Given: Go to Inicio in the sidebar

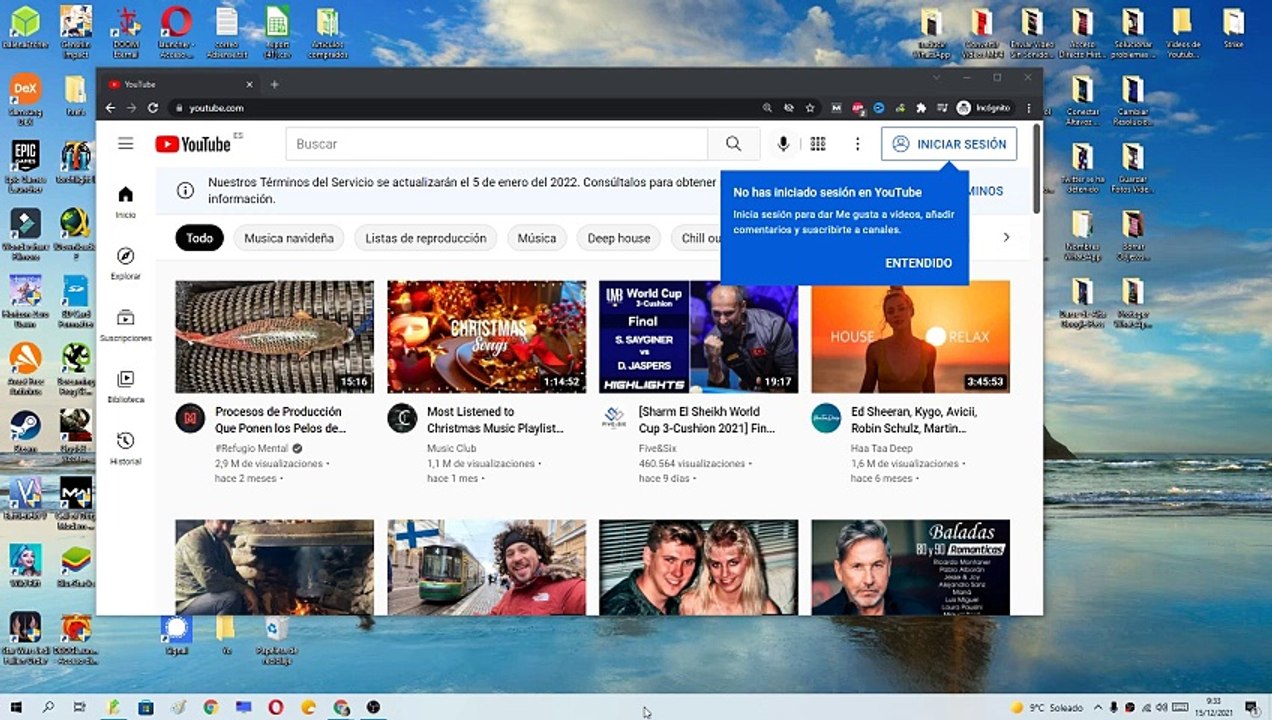Looking at the screenshot, I should (125, 201).
